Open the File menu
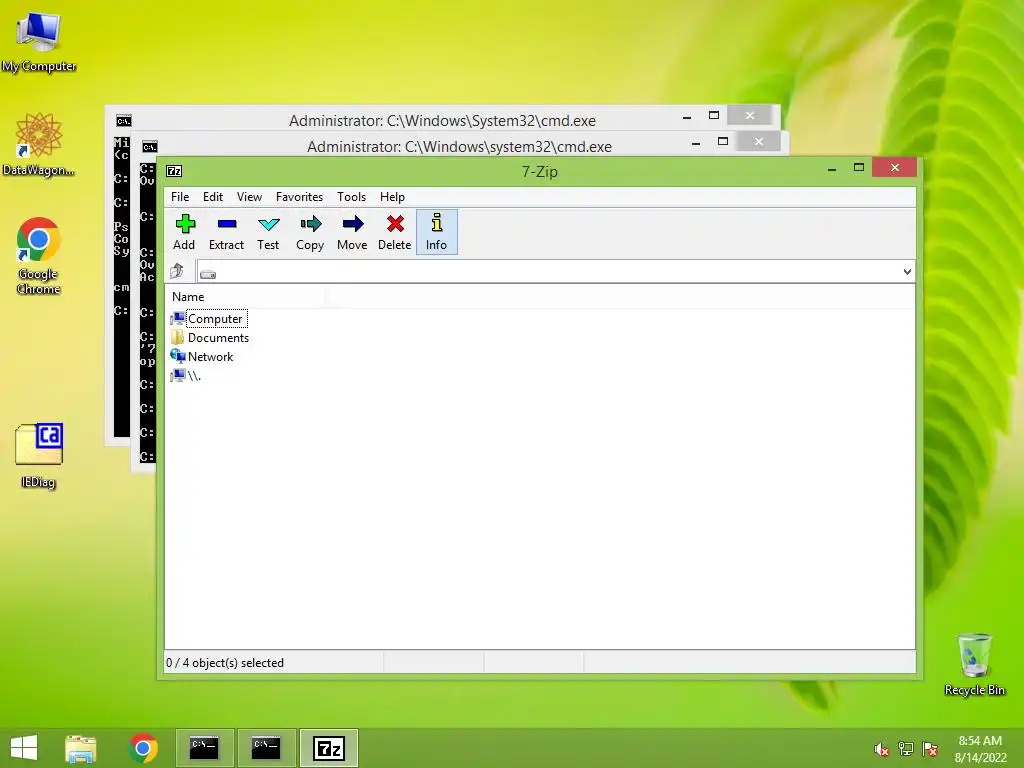The image size is (1024, 768). [x=180, y=197]
